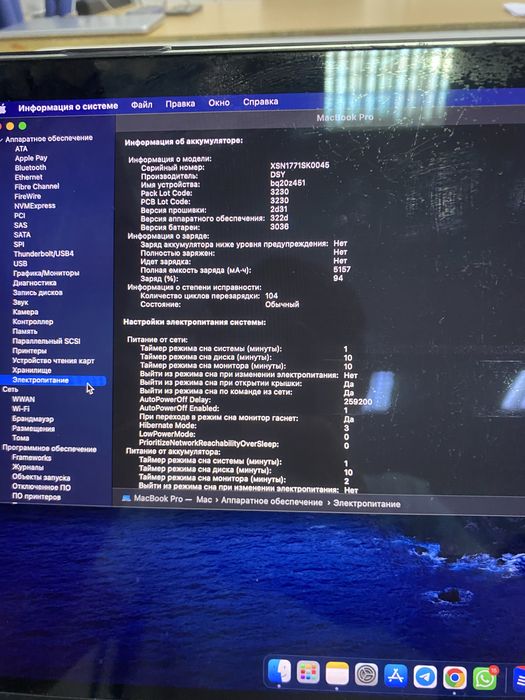Select Wi-Fi in the sidebar
This screenshot has height=700, width=525.
pyautogui.click(x=21, y=409)
